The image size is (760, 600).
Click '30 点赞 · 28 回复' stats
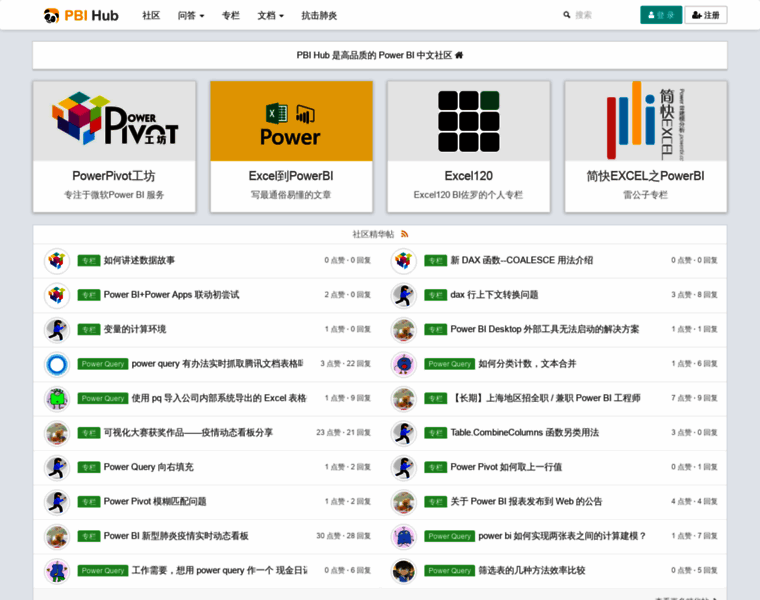point(343,536)
